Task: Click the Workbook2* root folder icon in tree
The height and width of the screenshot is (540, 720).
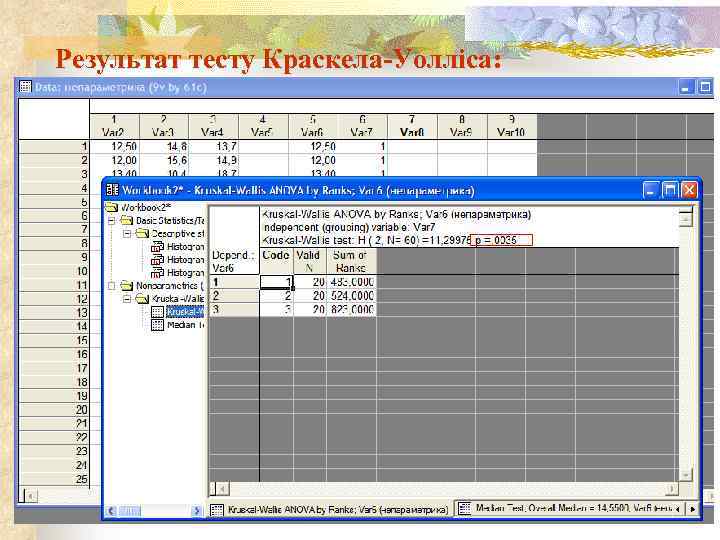Action: 112,208
